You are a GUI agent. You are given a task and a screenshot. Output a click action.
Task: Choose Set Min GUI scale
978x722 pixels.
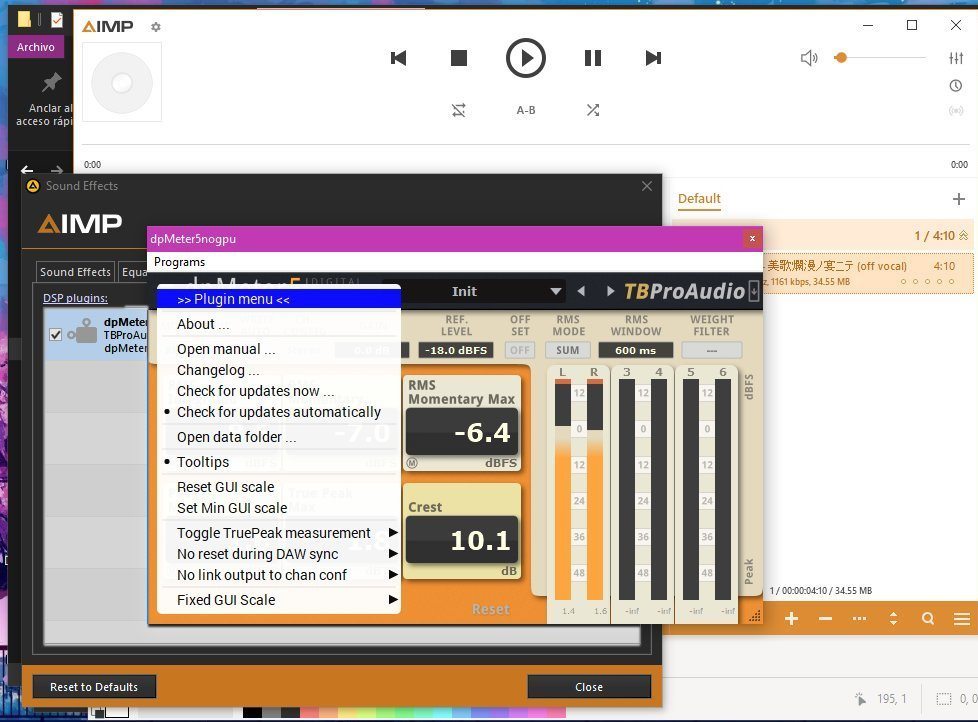click(x=279, y=508)
